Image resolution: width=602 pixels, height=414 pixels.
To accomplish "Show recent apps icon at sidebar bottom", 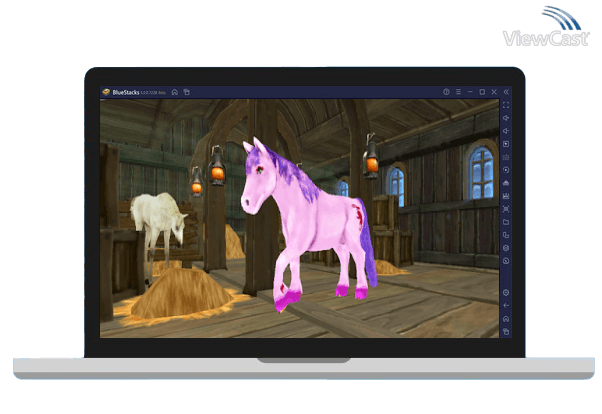I will (506, 331).
